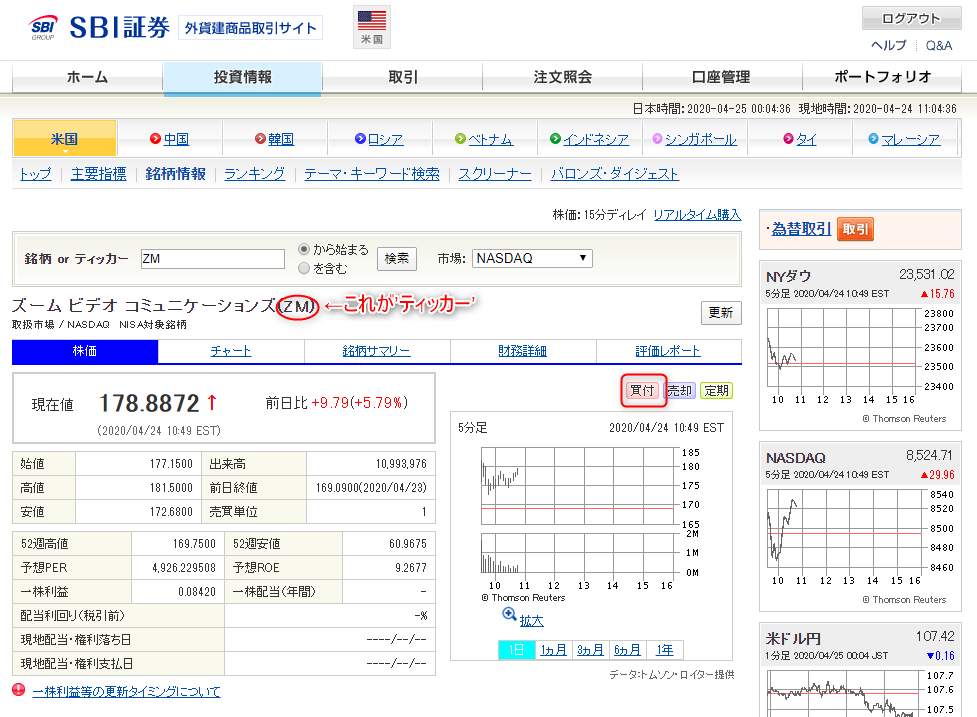
Task: Open 一株利益等の更新タイミングについて link
Action: click(x=126, y=691)
